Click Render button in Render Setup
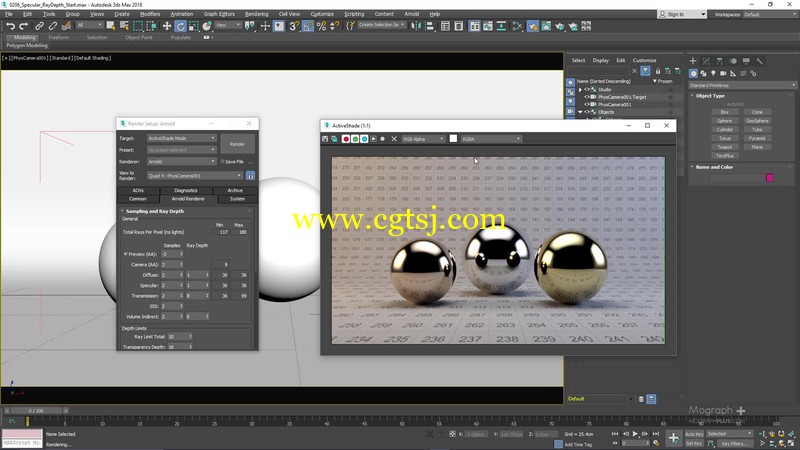800x450 pixels. [x=237, y=144]
